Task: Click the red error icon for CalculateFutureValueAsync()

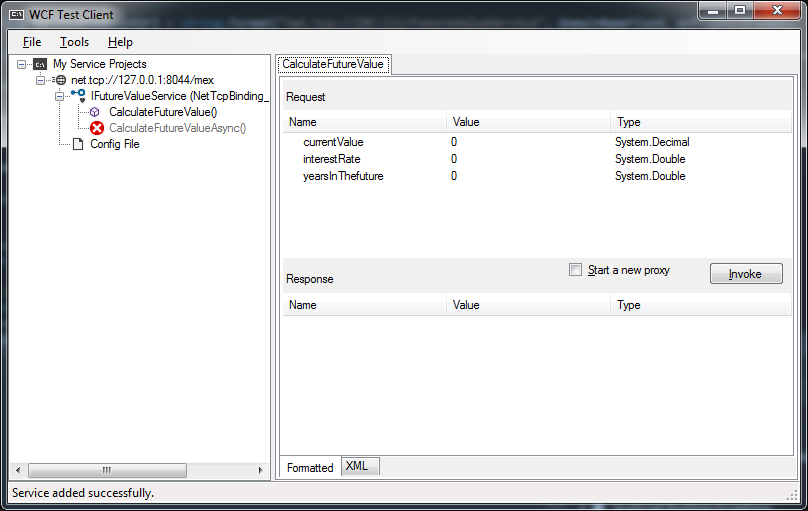Action: [97, 128]
